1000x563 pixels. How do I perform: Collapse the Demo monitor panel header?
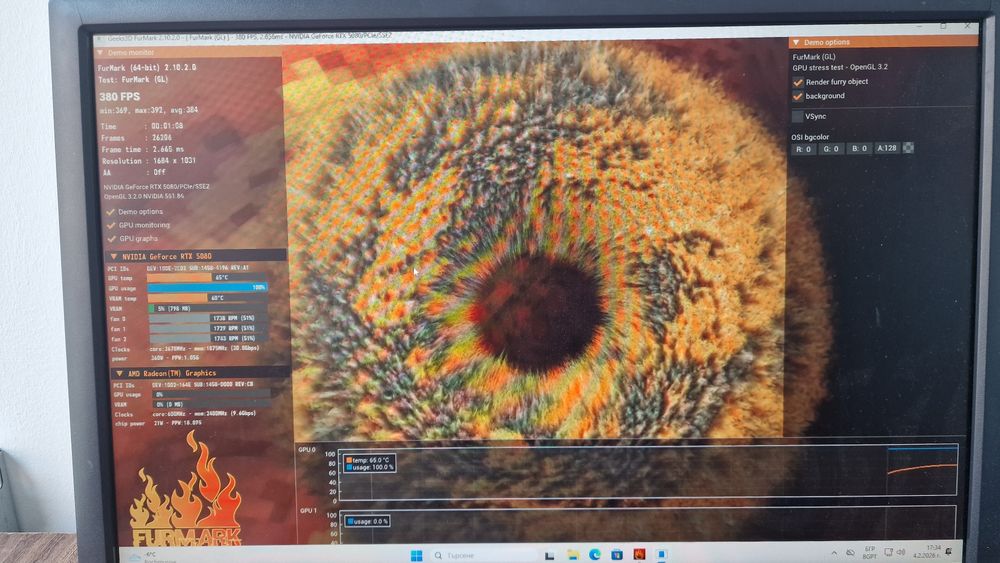[189, 52]
